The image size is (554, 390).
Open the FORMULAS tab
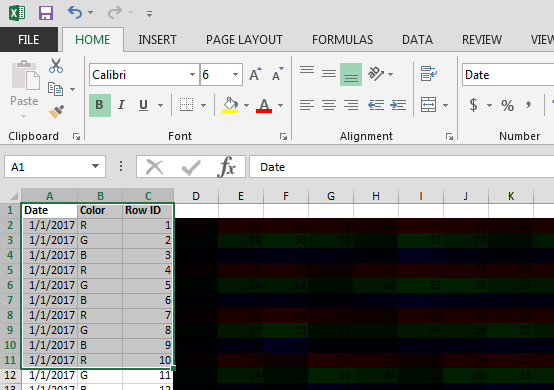click(342, 40)
